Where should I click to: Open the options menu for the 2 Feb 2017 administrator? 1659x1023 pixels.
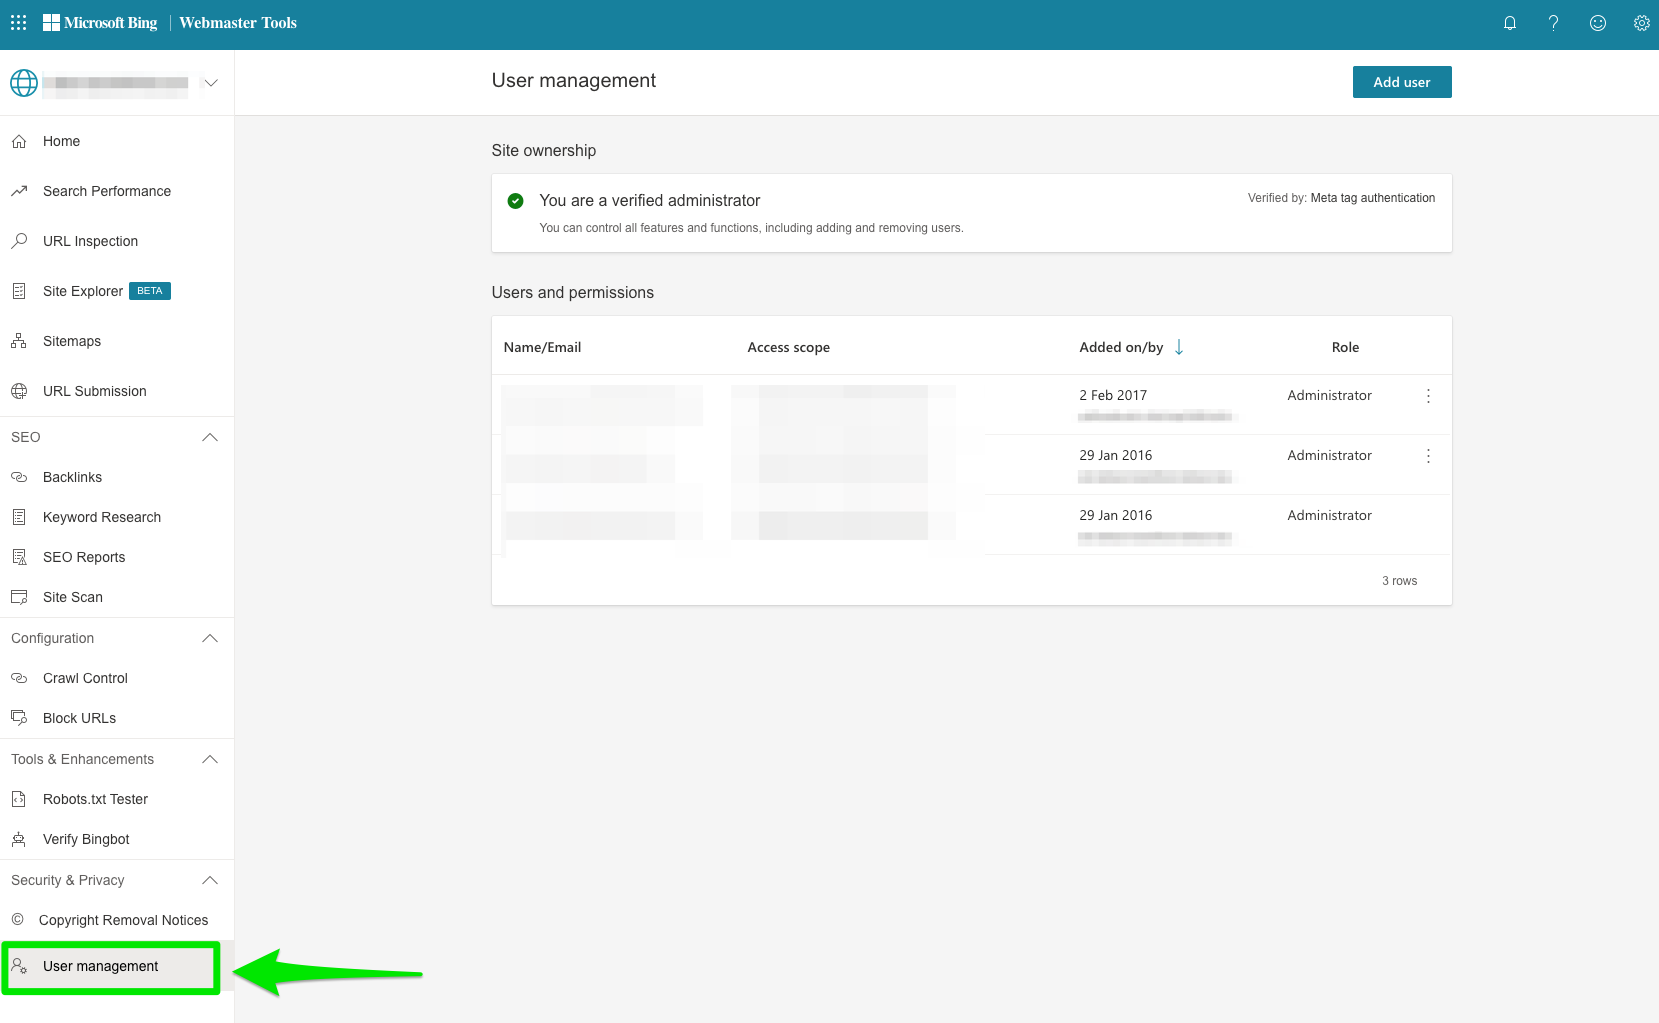coord(1428,396)
